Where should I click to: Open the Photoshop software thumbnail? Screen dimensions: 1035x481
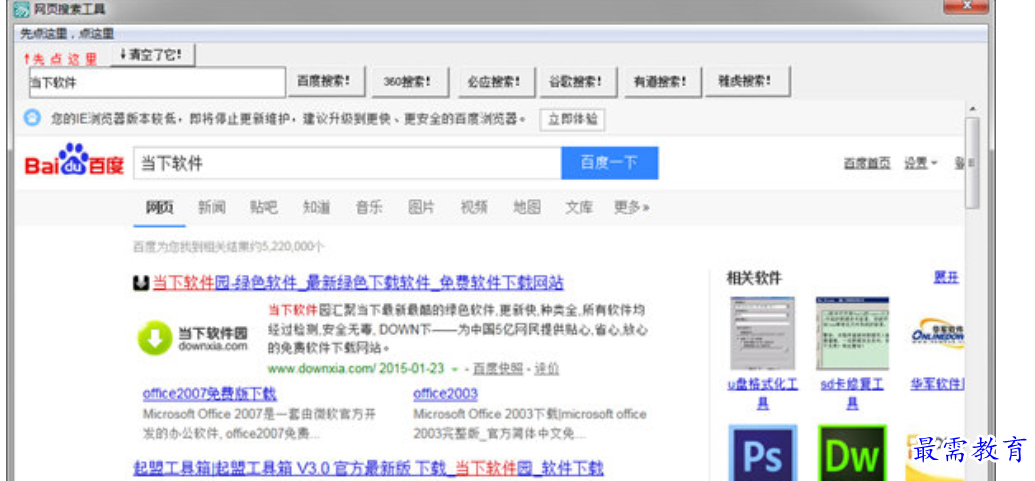pyautogui.click(x=762, y=454)
